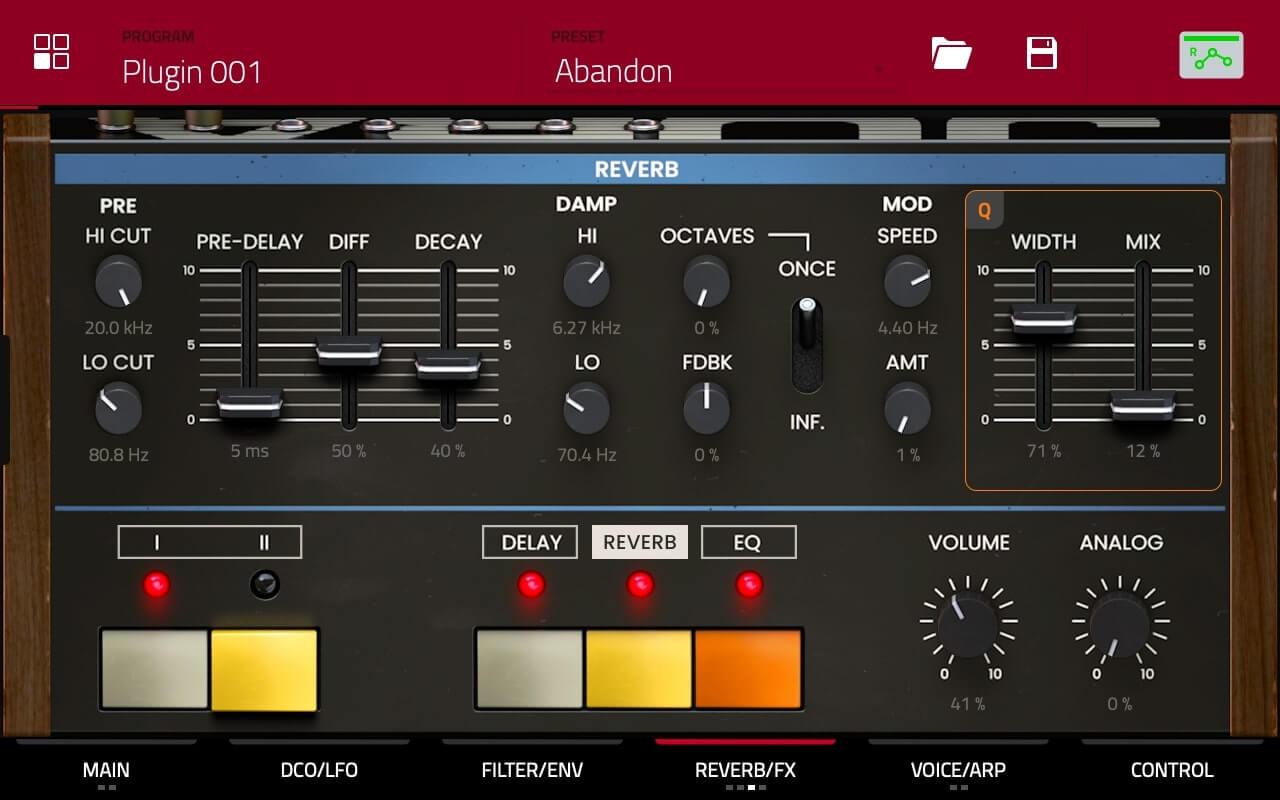Select the DELAY effect label button
This screenshot has height=800, width=1280.
click(530, 542)
